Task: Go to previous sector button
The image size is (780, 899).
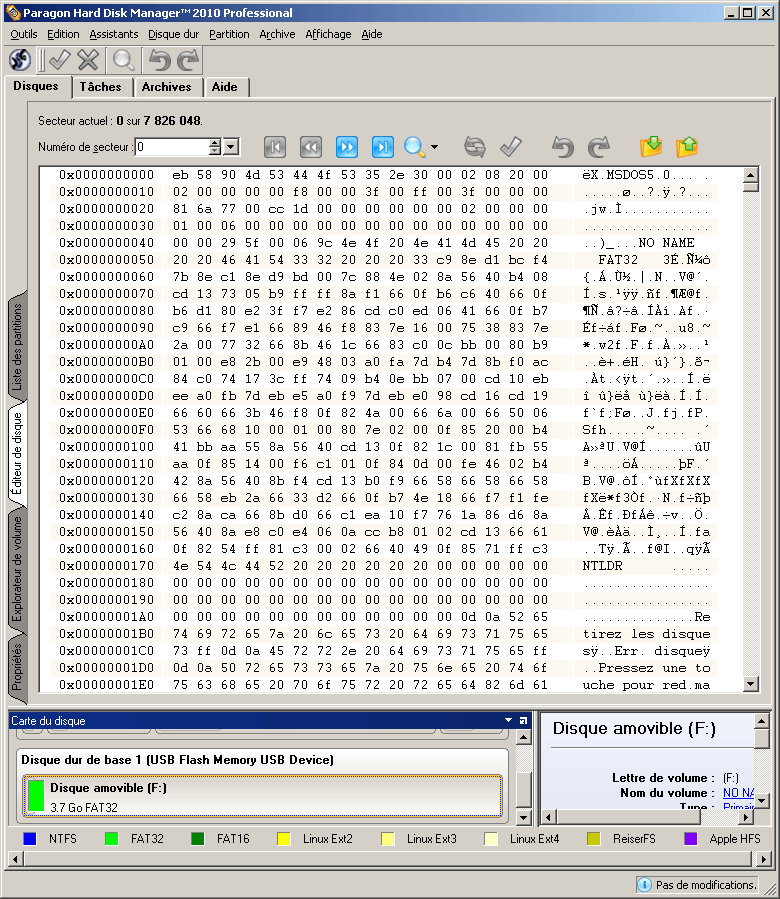Action: coord(311,147)
